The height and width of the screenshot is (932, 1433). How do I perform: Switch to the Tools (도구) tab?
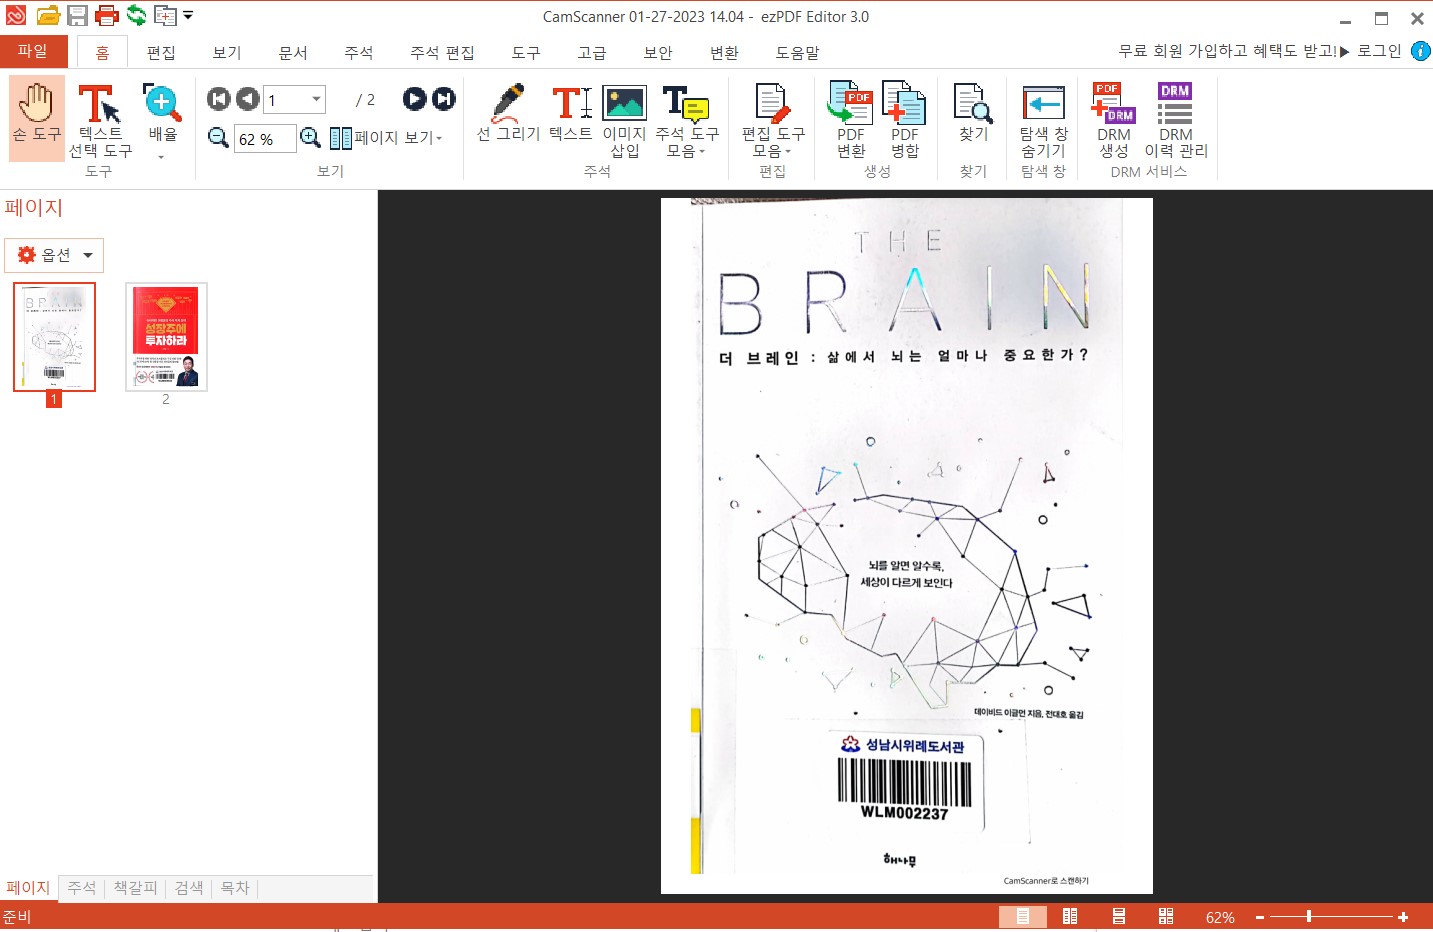pyautogui.click(x=526, y=52)
